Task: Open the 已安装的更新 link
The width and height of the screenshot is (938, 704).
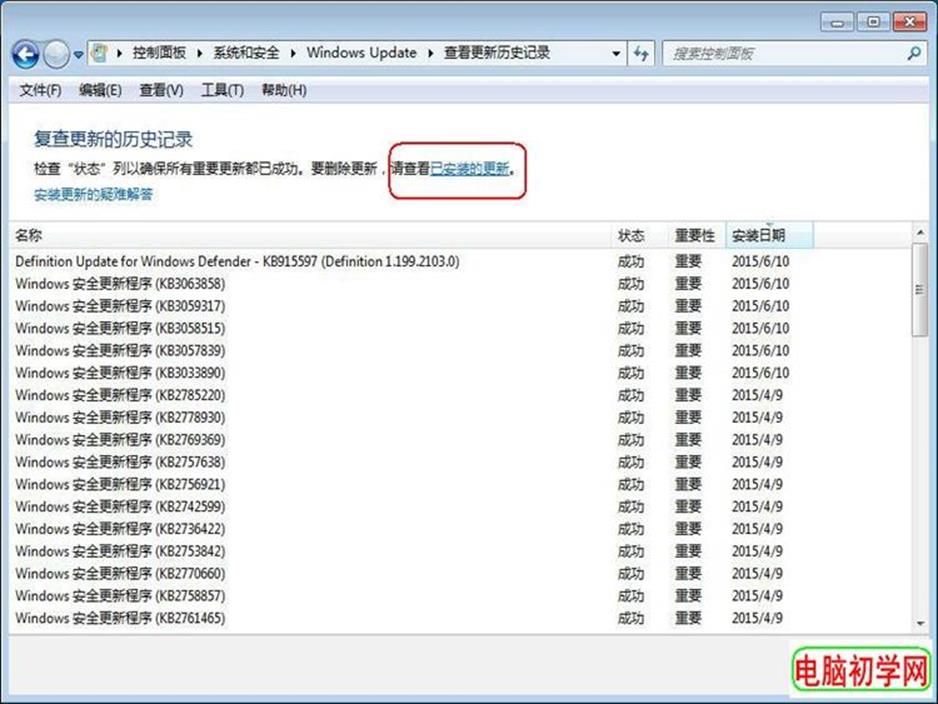Action: 470,169
